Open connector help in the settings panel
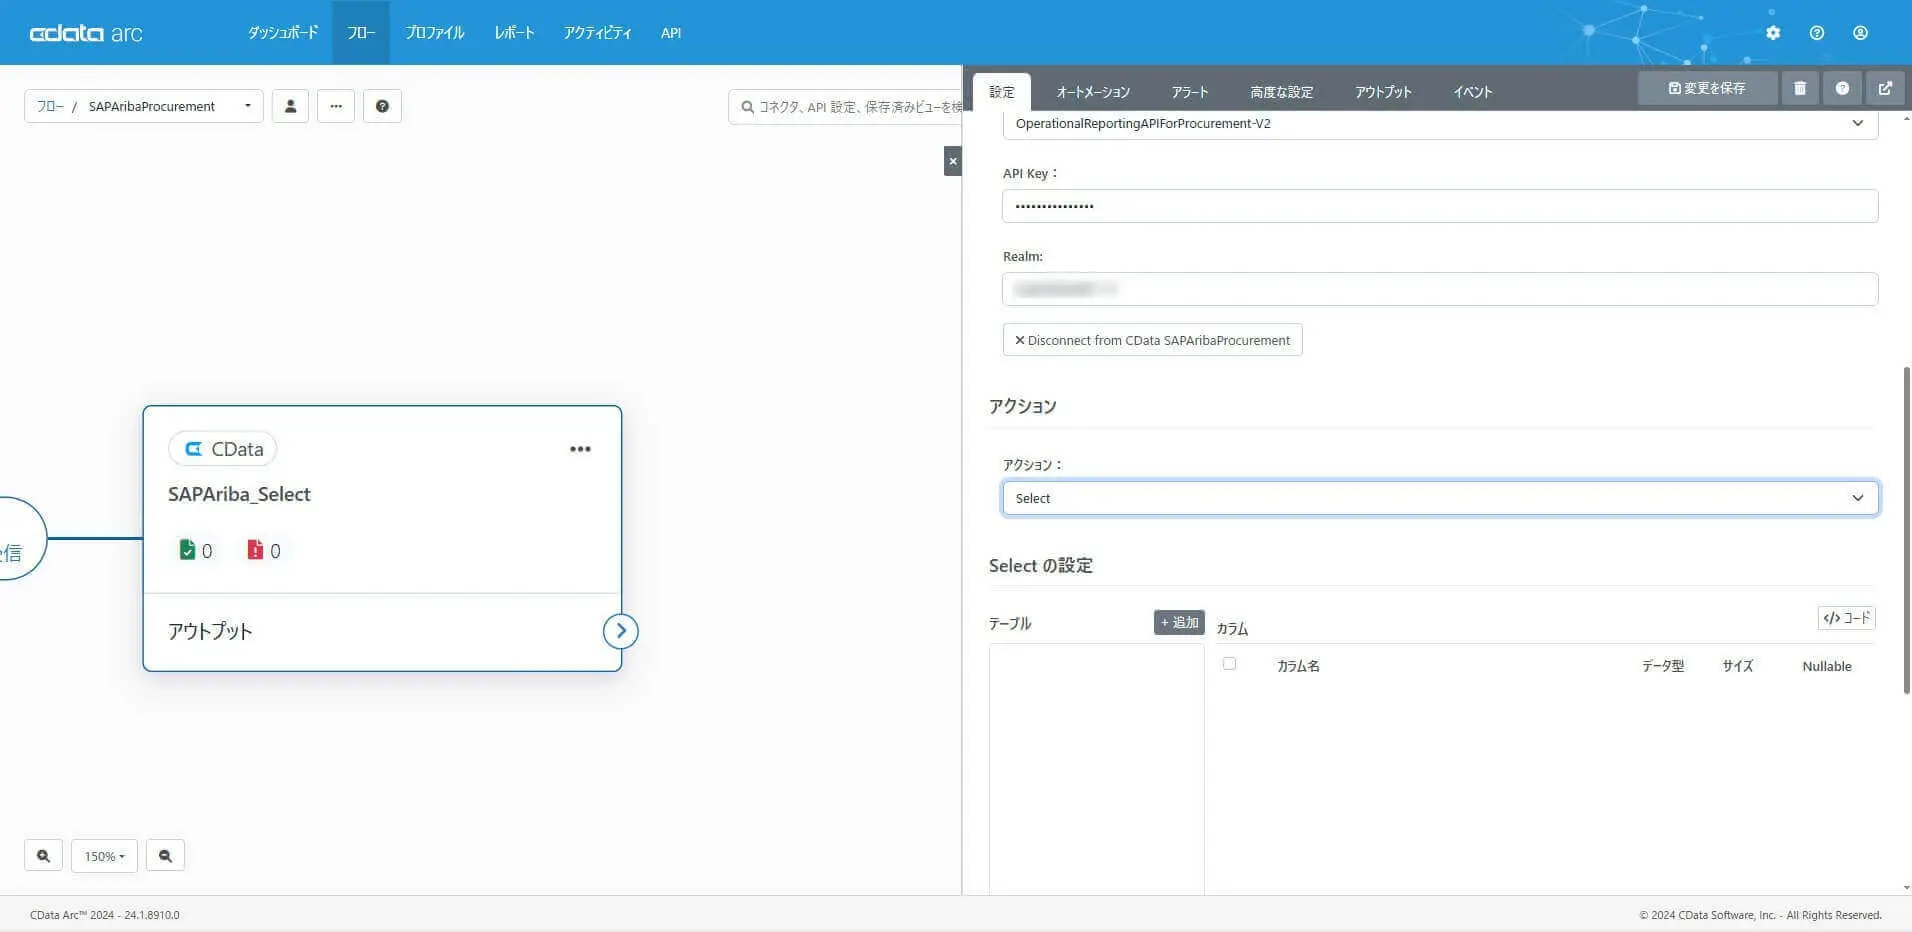 tap(1842, 88)
